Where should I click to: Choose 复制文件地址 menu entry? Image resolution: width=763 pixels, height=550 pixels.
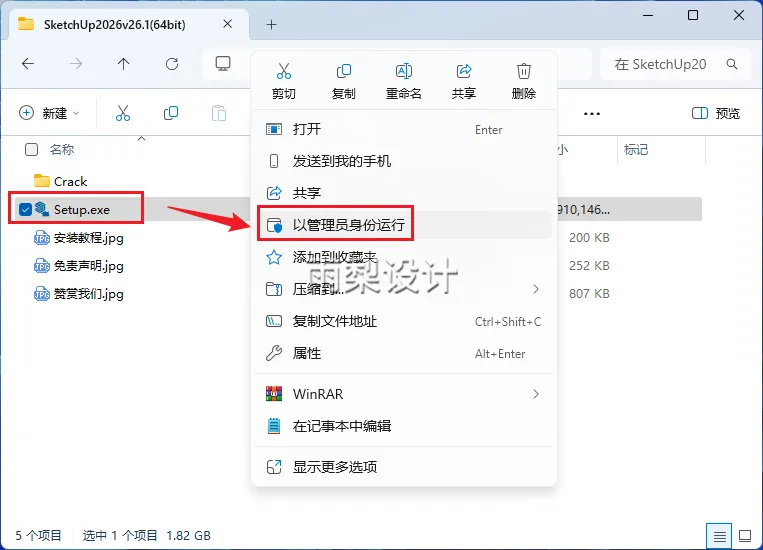click(x=403, y=322)
